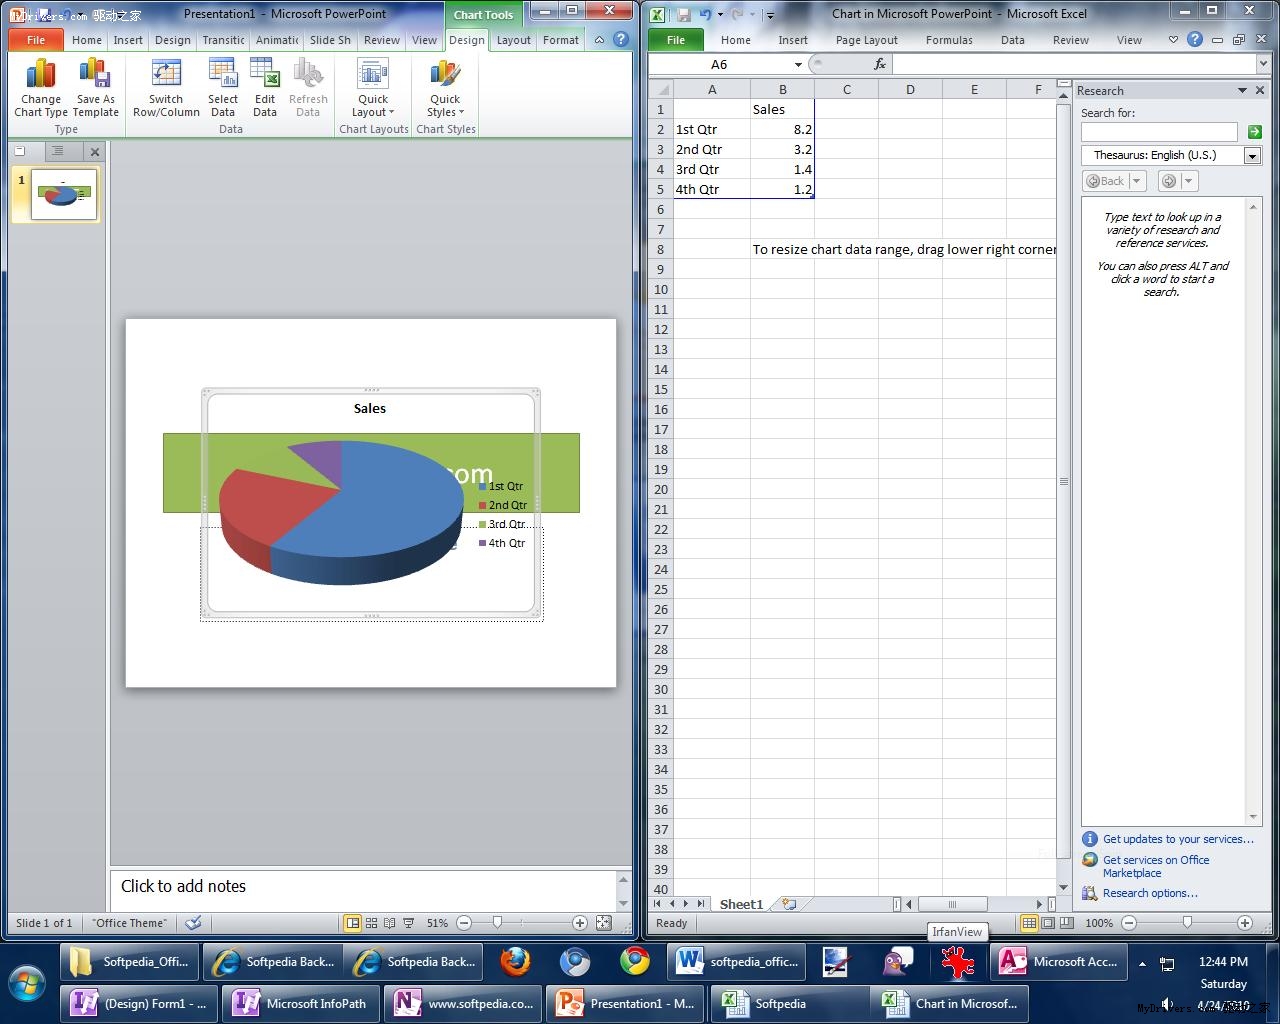Open Excel Help question mark icon
Screen dimensions: 1280x1024
pos(1195,40)
